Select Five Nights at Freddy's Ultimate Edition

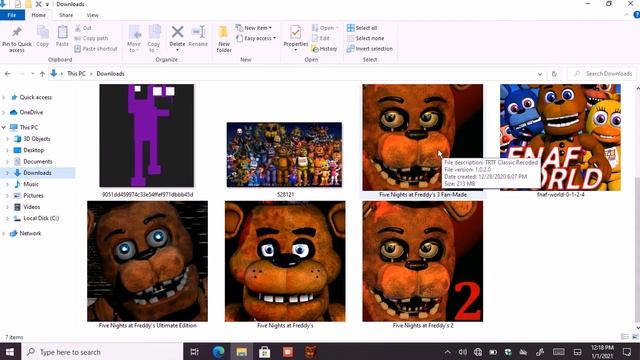click(147, 261)
